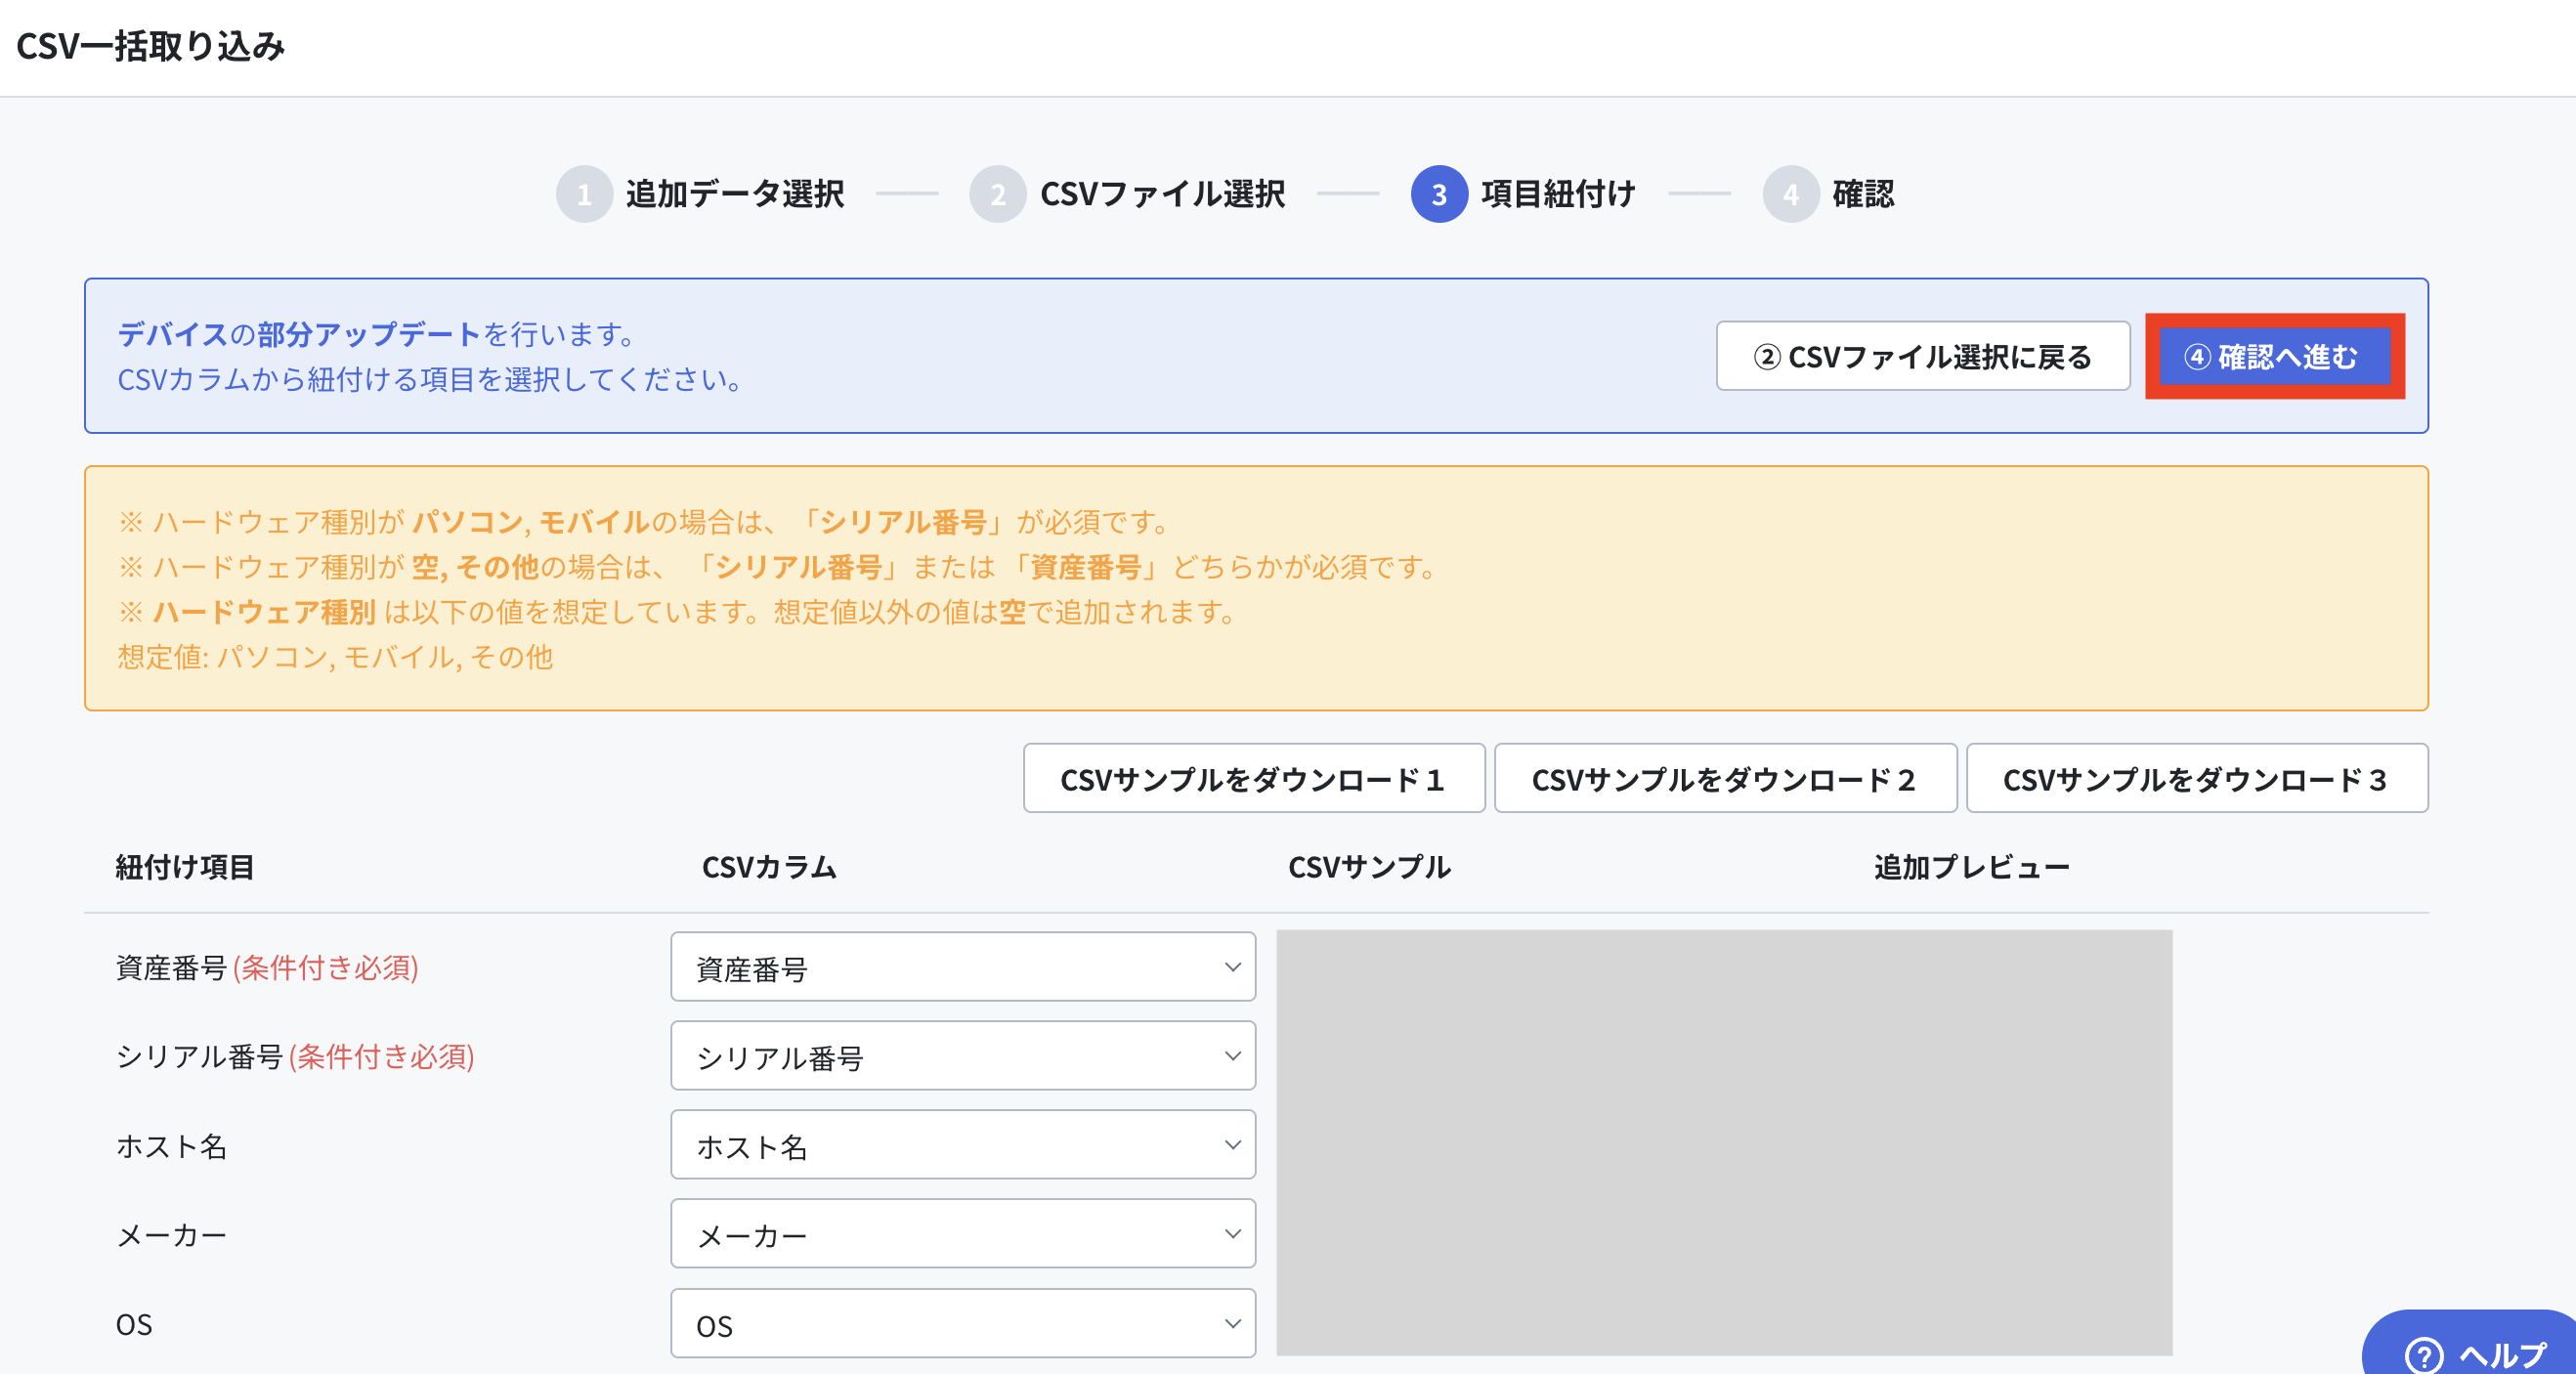
Task: Click the デバイスの部分アップデート notice text
Action: click(x=376, y=334)
